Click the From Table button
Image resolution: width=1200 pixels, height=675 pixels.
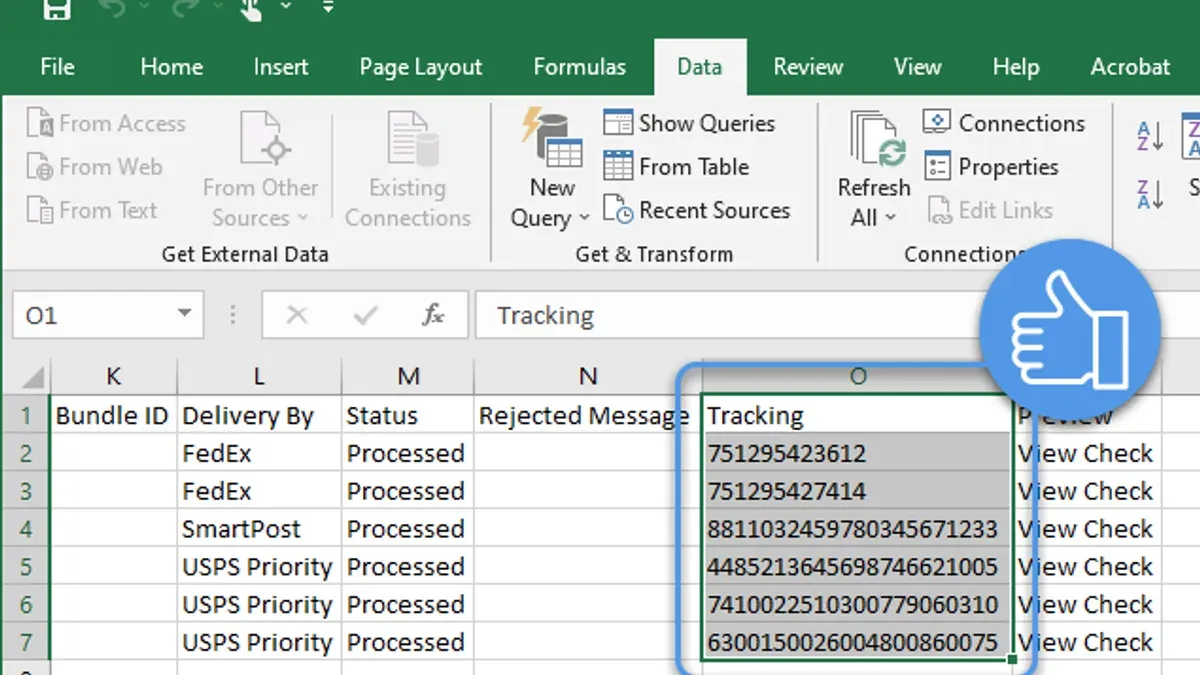[x=677, y=167]
